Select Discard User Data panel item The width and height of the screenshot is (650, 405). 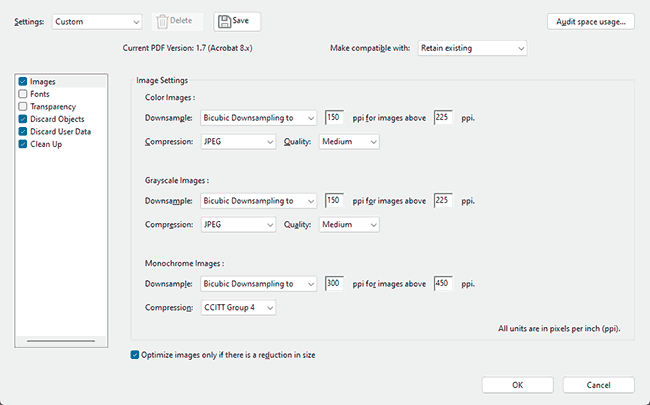coord(61,132)
